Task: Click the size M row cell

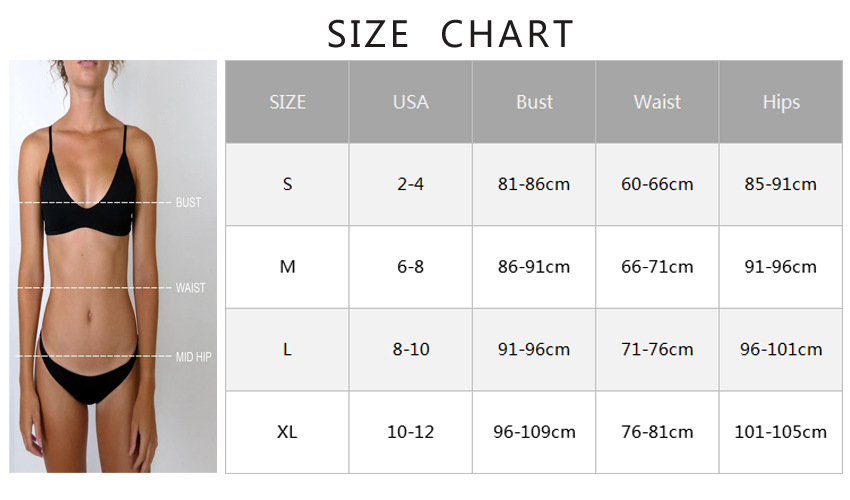Action: coord(287,267)
